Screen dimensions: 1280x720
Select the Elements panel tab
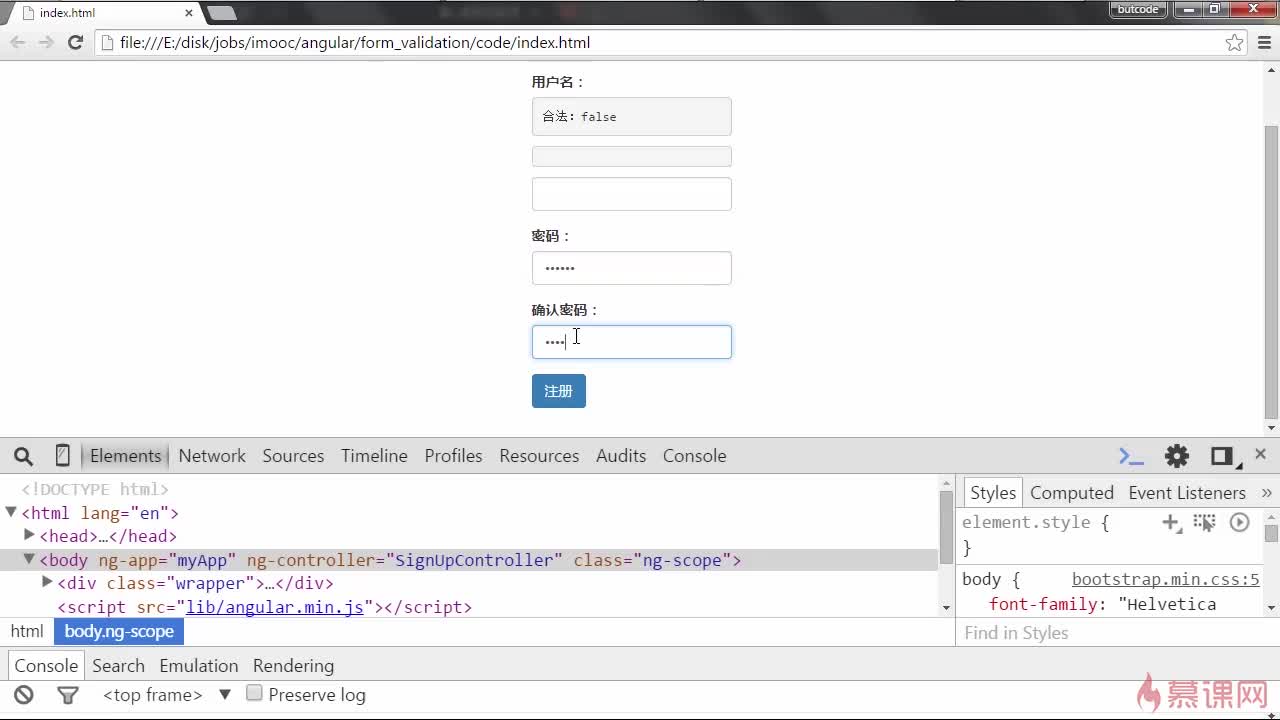coord(125,456)
